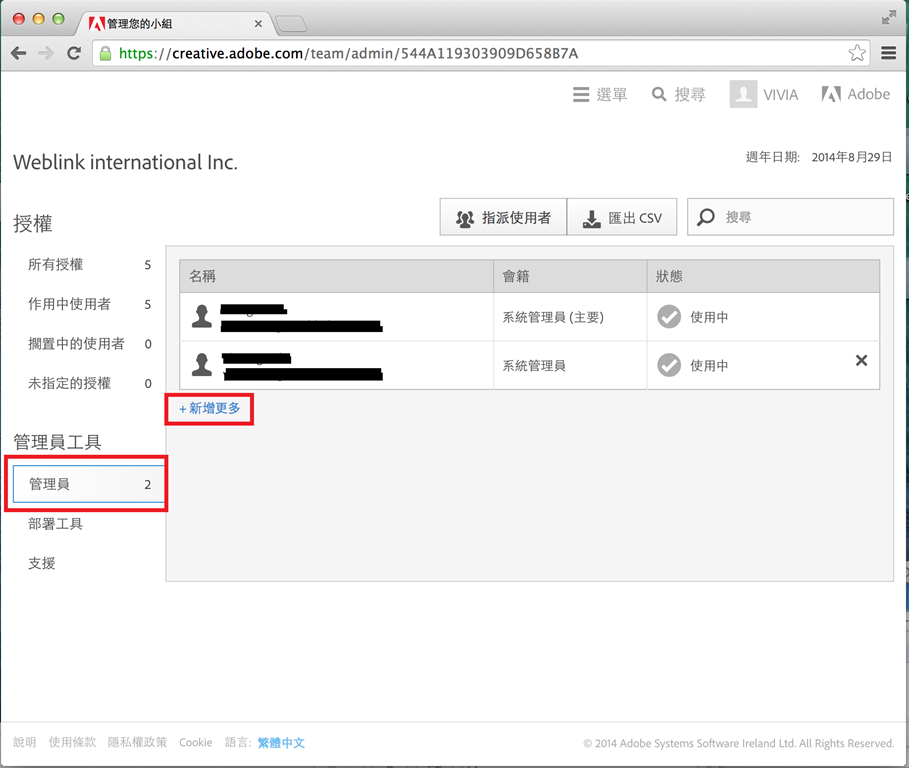Image resolution: width=909 pixels, height=768 pixels.
Task: Click the user icon of the second 系統管理員 row
Action: (x=202, y=365)
